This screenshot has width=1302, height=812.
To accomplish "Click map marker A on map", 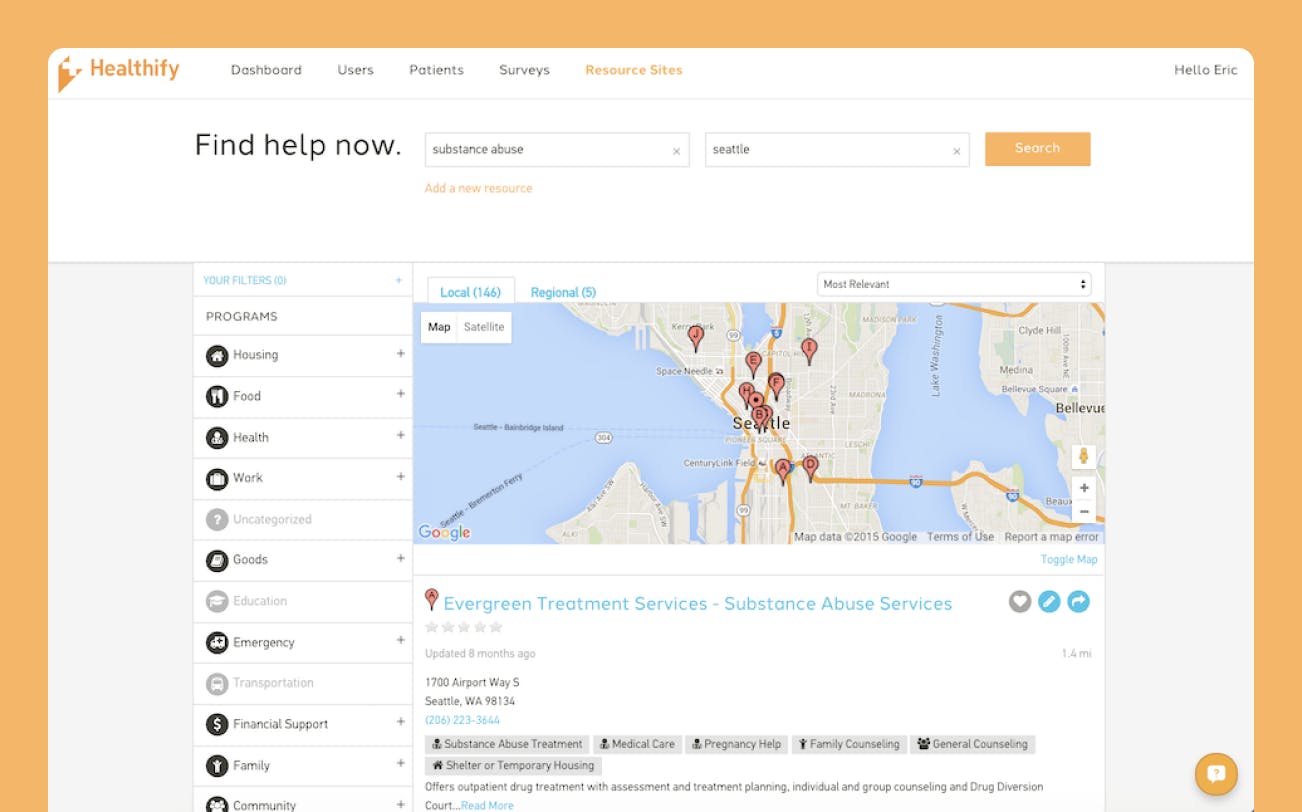I will coord(783,470).
